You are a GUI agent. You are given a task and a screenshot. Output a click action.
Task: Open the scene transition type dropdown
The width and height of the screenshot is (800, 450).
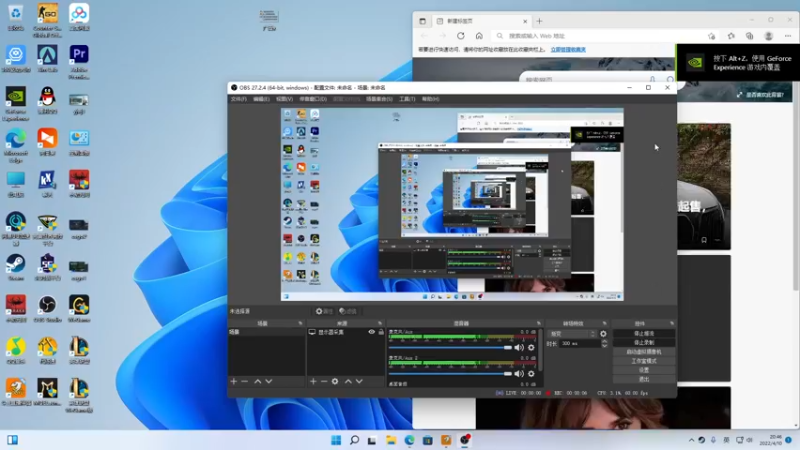point(572,334)
